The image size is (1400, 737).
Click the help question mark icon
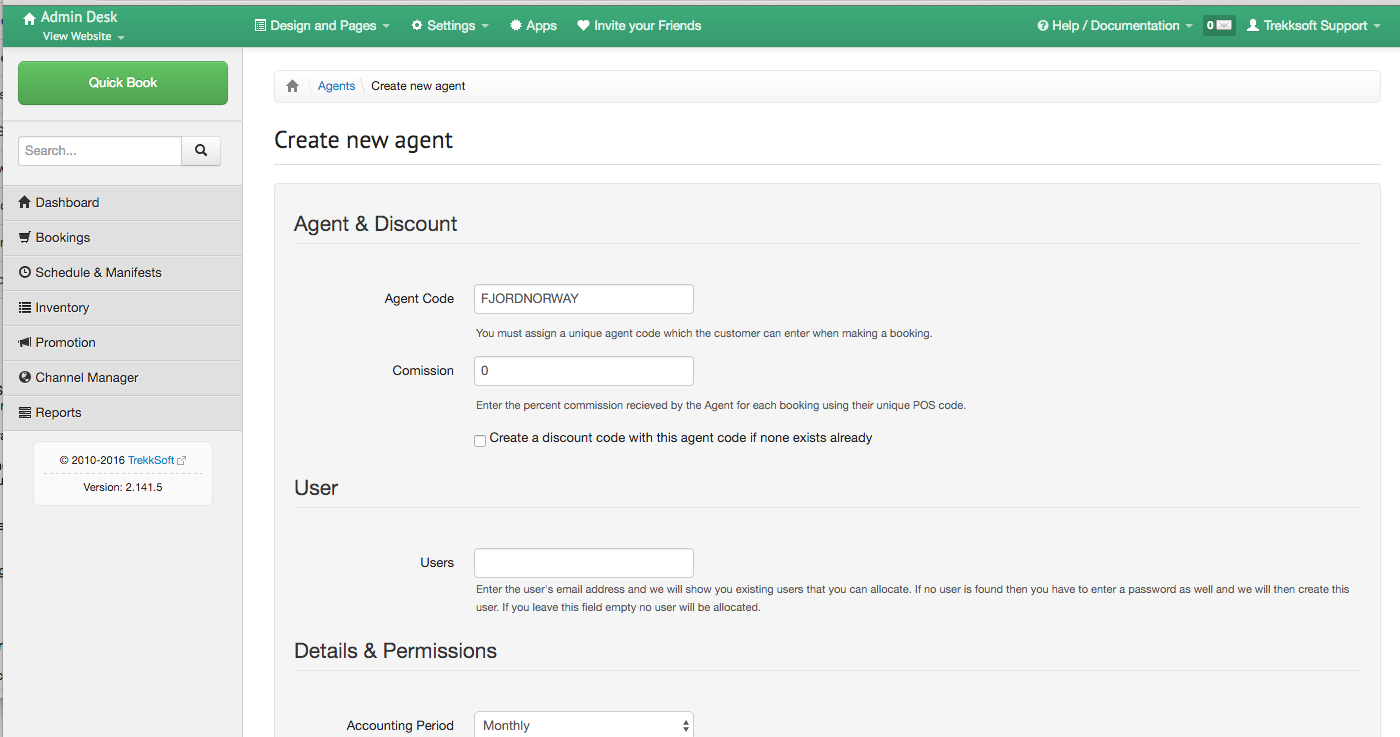(x=1043, y=25)
